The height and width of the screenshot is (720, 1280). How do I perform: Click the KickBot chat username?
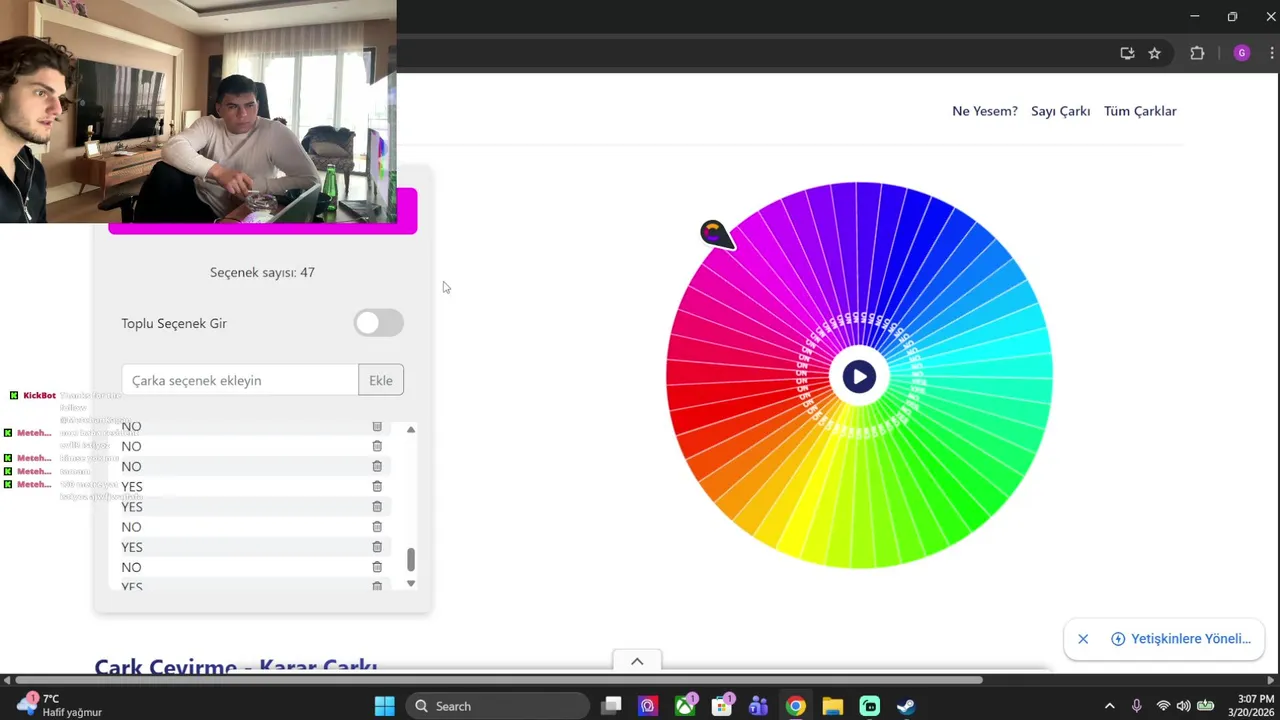(40, 395)
